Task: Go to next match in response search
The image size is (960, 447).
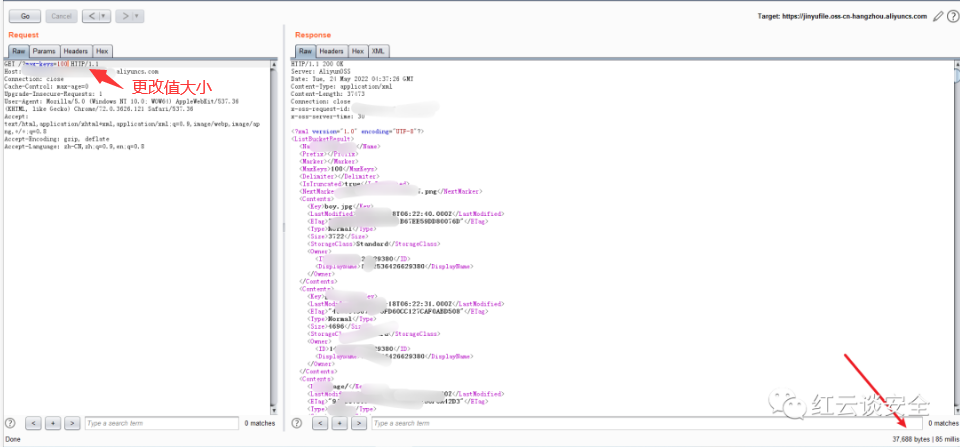Action: click(358, 424)
